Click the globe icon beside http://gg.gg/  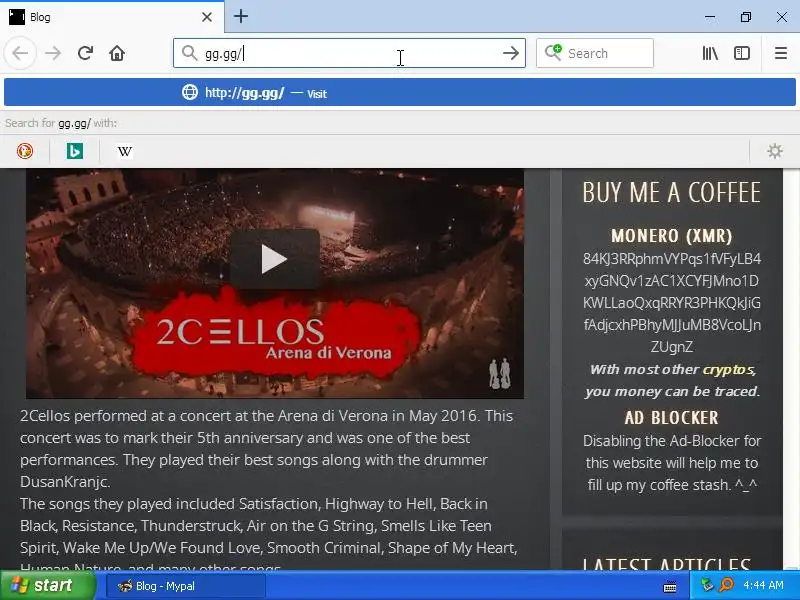[x=190, y=92]
